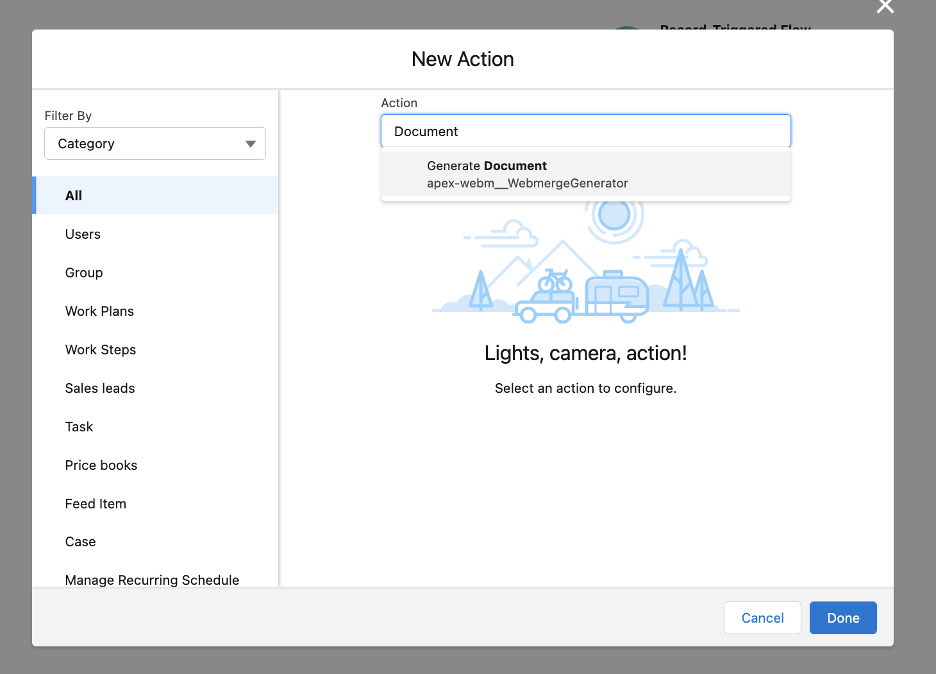Viewport: 936px width, 674px height.
Task: Choose the Price books category
Action: point(101,464)
